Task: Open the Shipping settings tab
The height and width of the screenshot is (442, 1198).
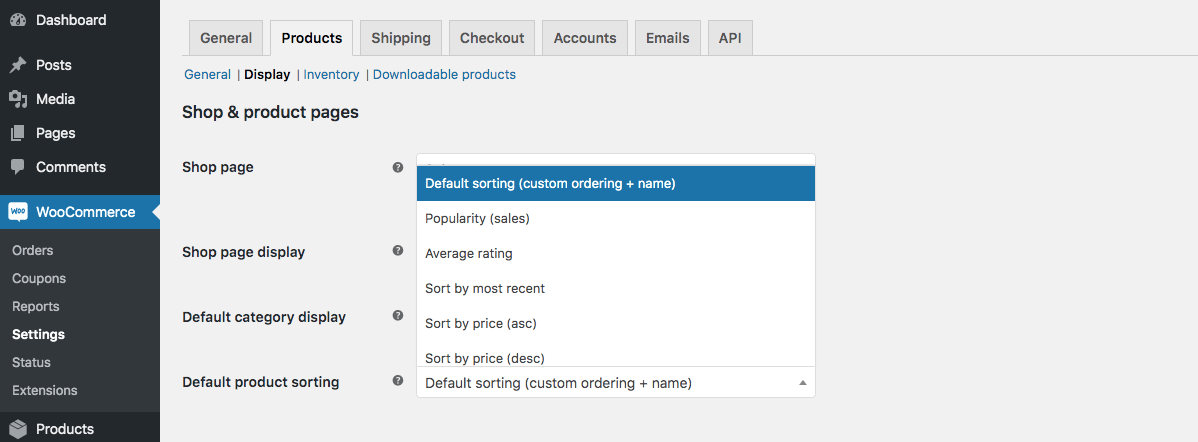Action: pyautogui.click(x=401, y=38)
